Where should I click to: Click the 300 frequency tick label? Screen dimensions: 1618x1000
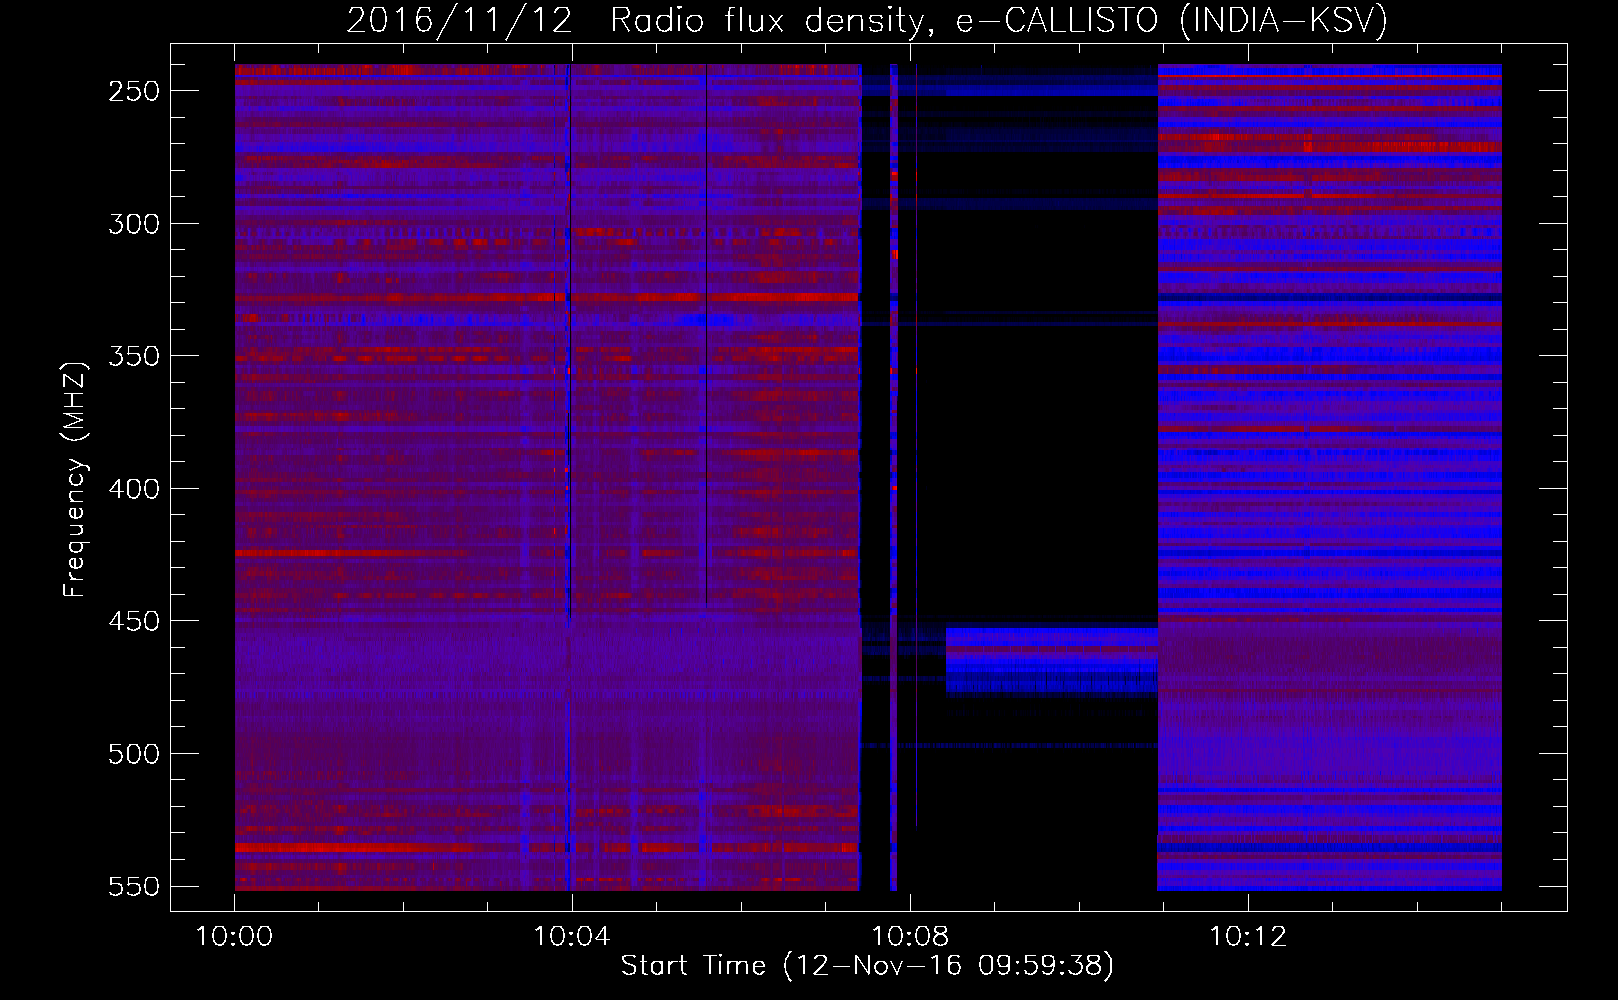point(134,224)
